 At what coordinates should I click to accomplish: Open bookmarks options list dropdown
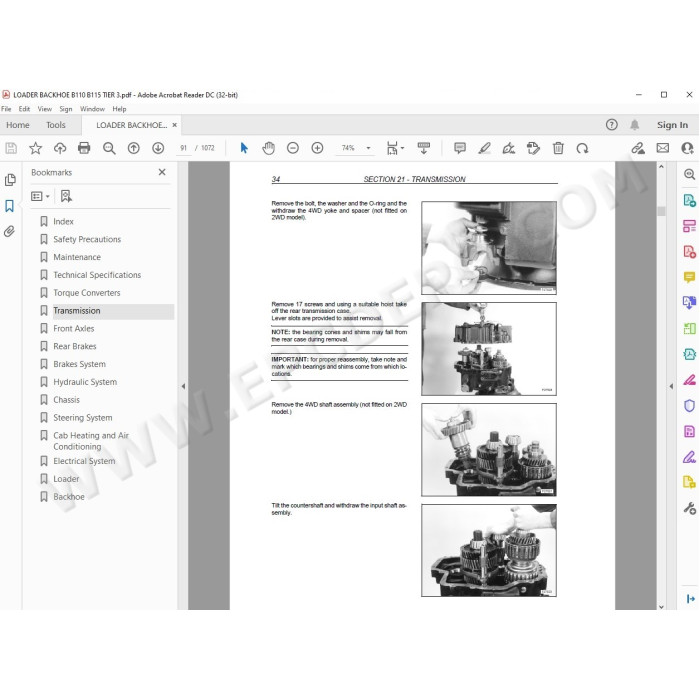click(x=40, y=196)
